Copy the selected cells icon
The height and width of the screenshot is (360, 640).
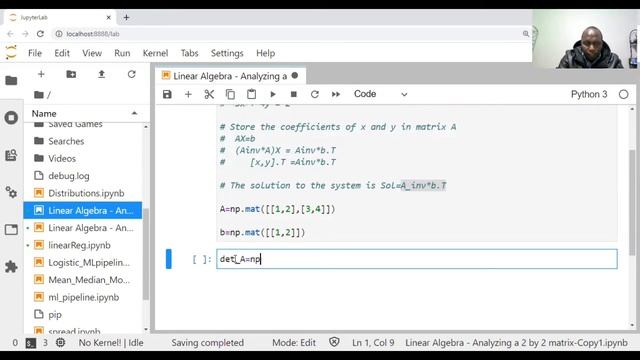click(x=230, y=94)
